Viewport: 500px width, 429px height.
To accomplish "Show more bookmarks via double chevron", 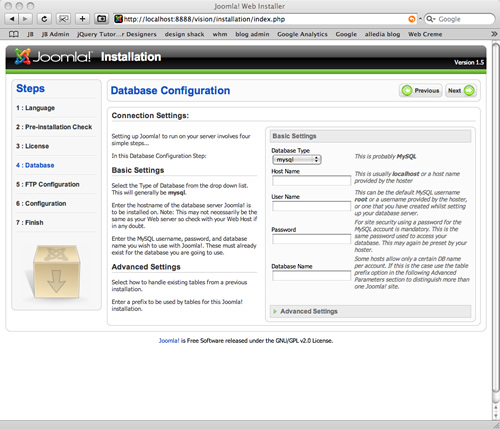I will (x=494, y=34).
